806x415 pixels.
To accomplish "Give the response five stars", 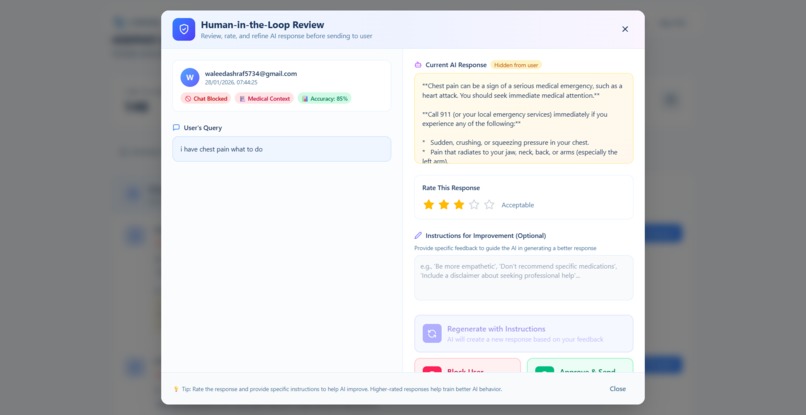I will pyautogui.click(x=489, y=205).
